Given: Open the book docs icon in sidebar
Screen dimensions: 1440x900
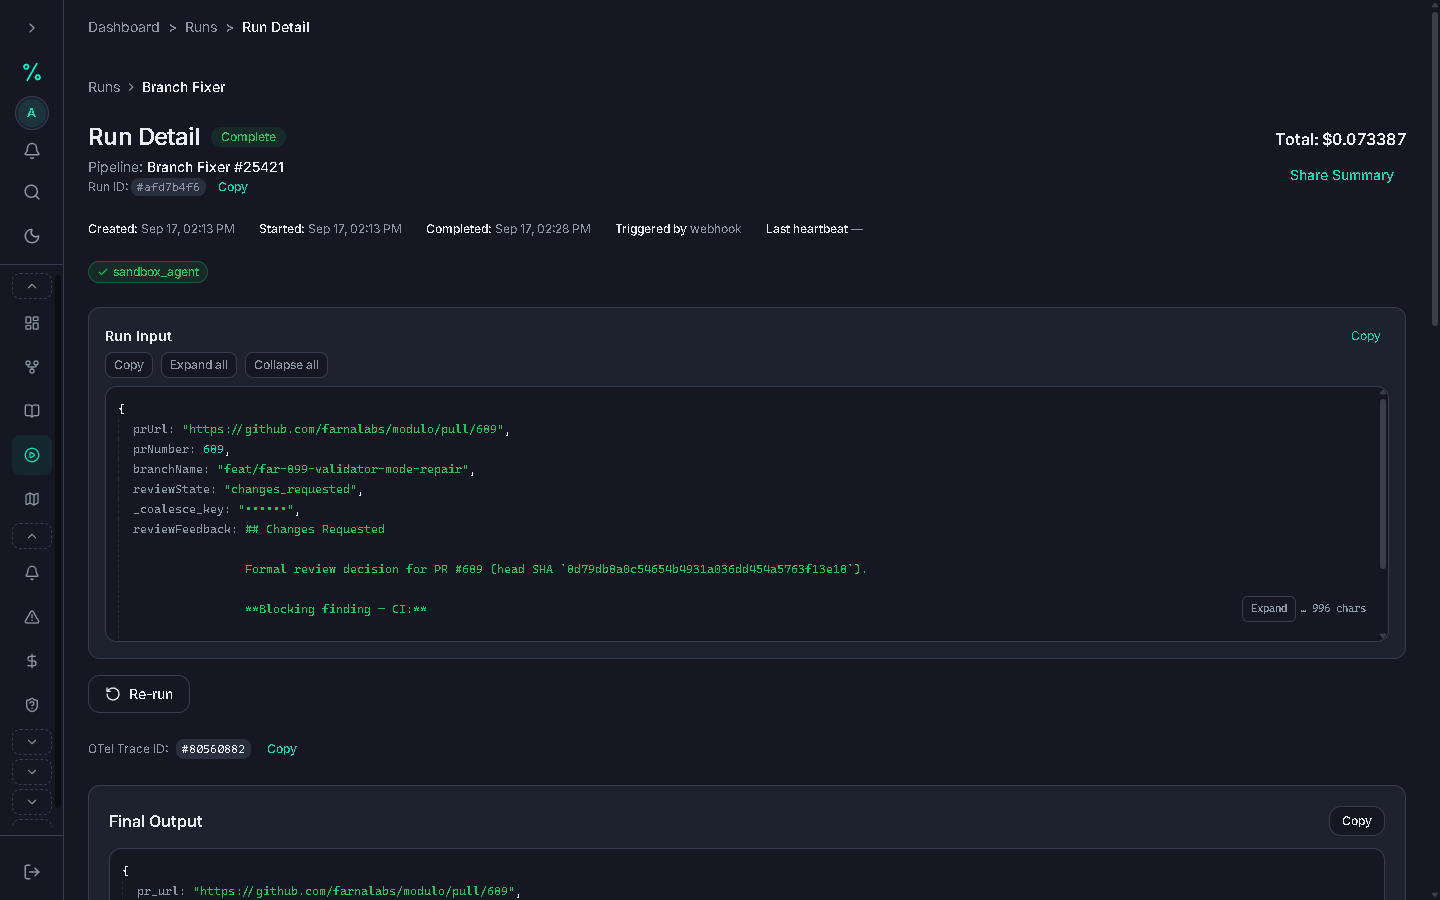Looking at the screenshot, I should pyautogui.click(x=32, y=411).
